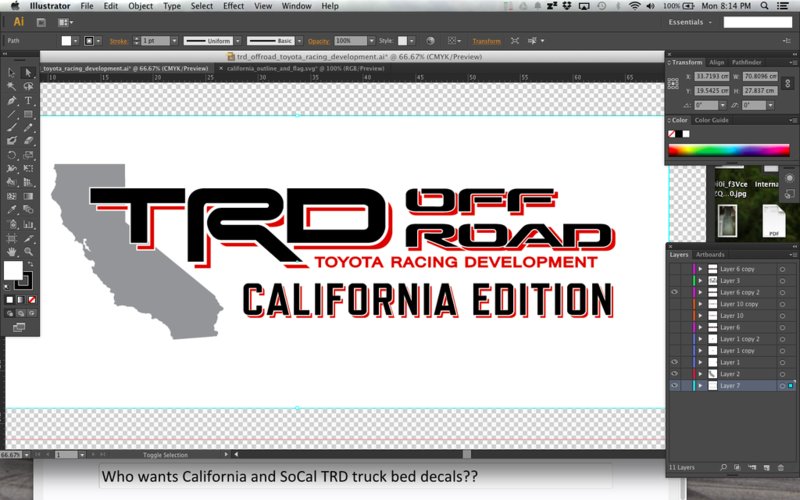This screenshot has width=800, height=500.
Task: Hide Layer 6 copy 2 via eye icon
Action: [x=674, y=292]
